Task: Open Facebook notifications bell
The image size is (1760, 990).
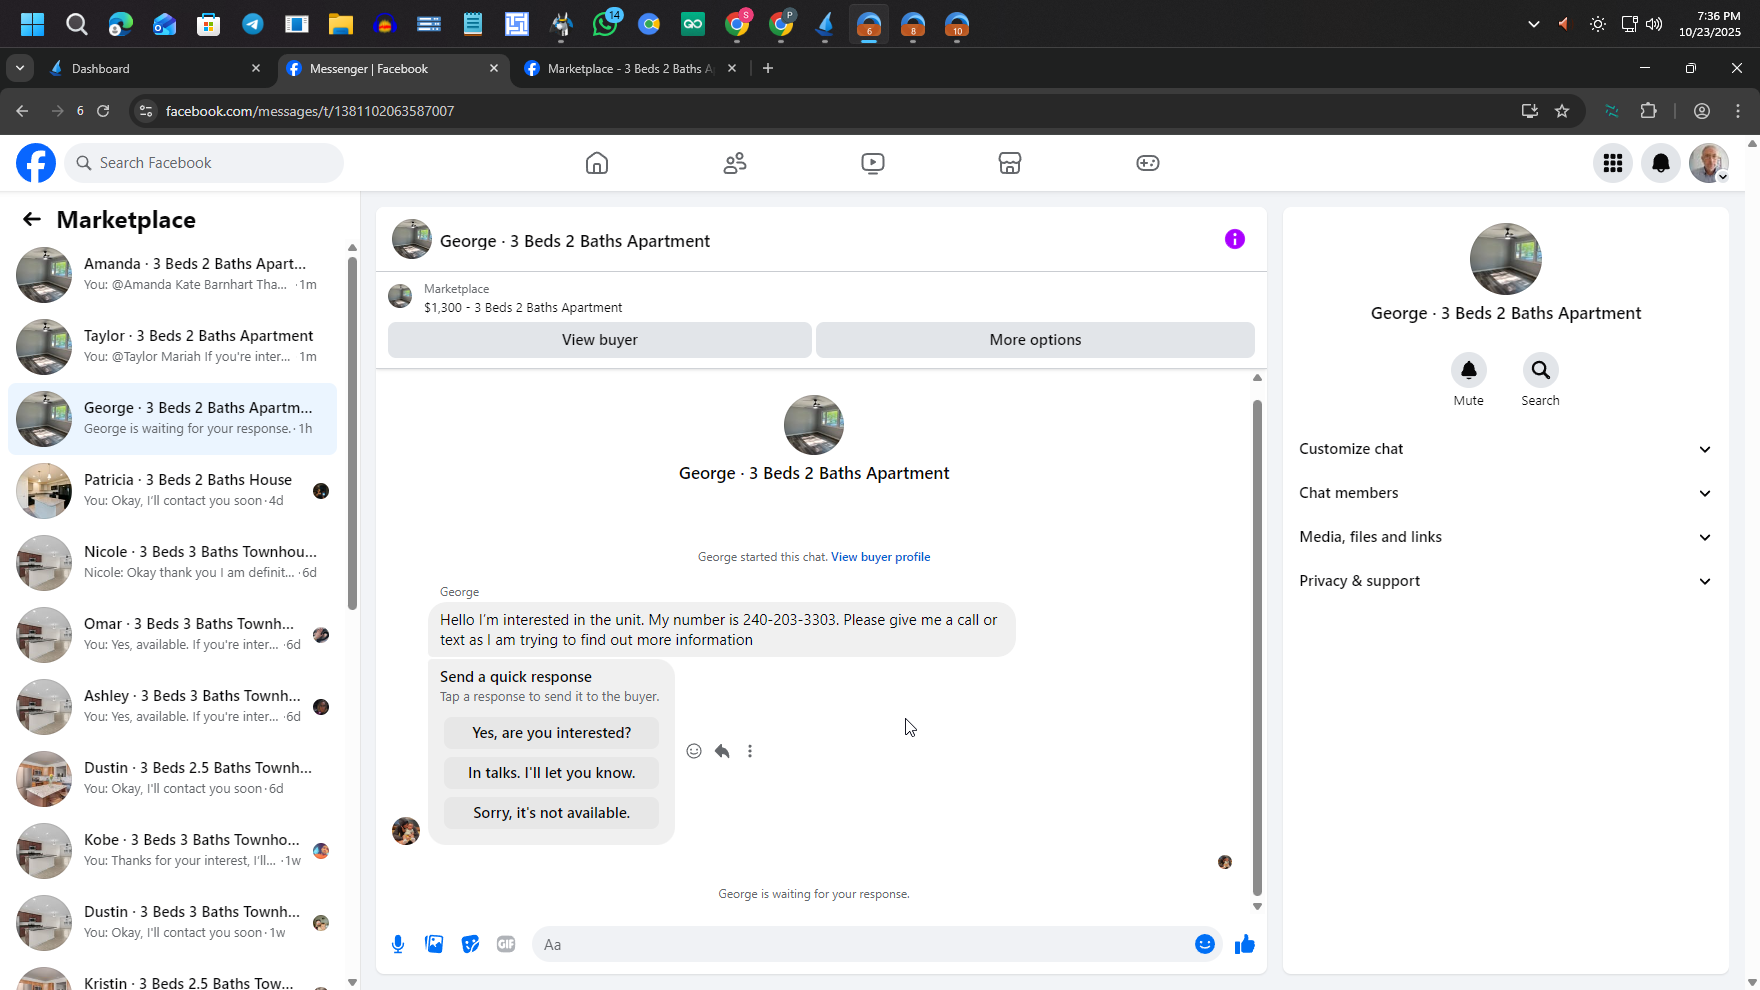Action: 1661,163
